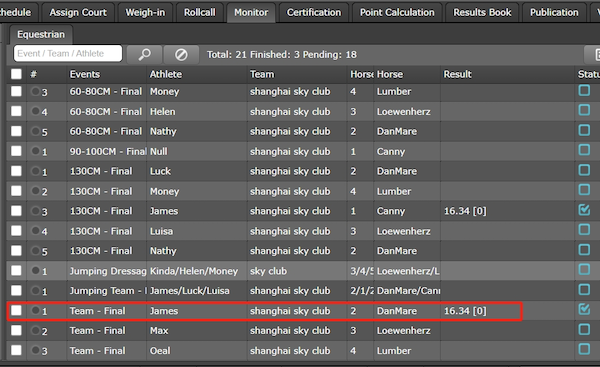Click athlete name Kinda/Helen/Money

coord(194,271)
